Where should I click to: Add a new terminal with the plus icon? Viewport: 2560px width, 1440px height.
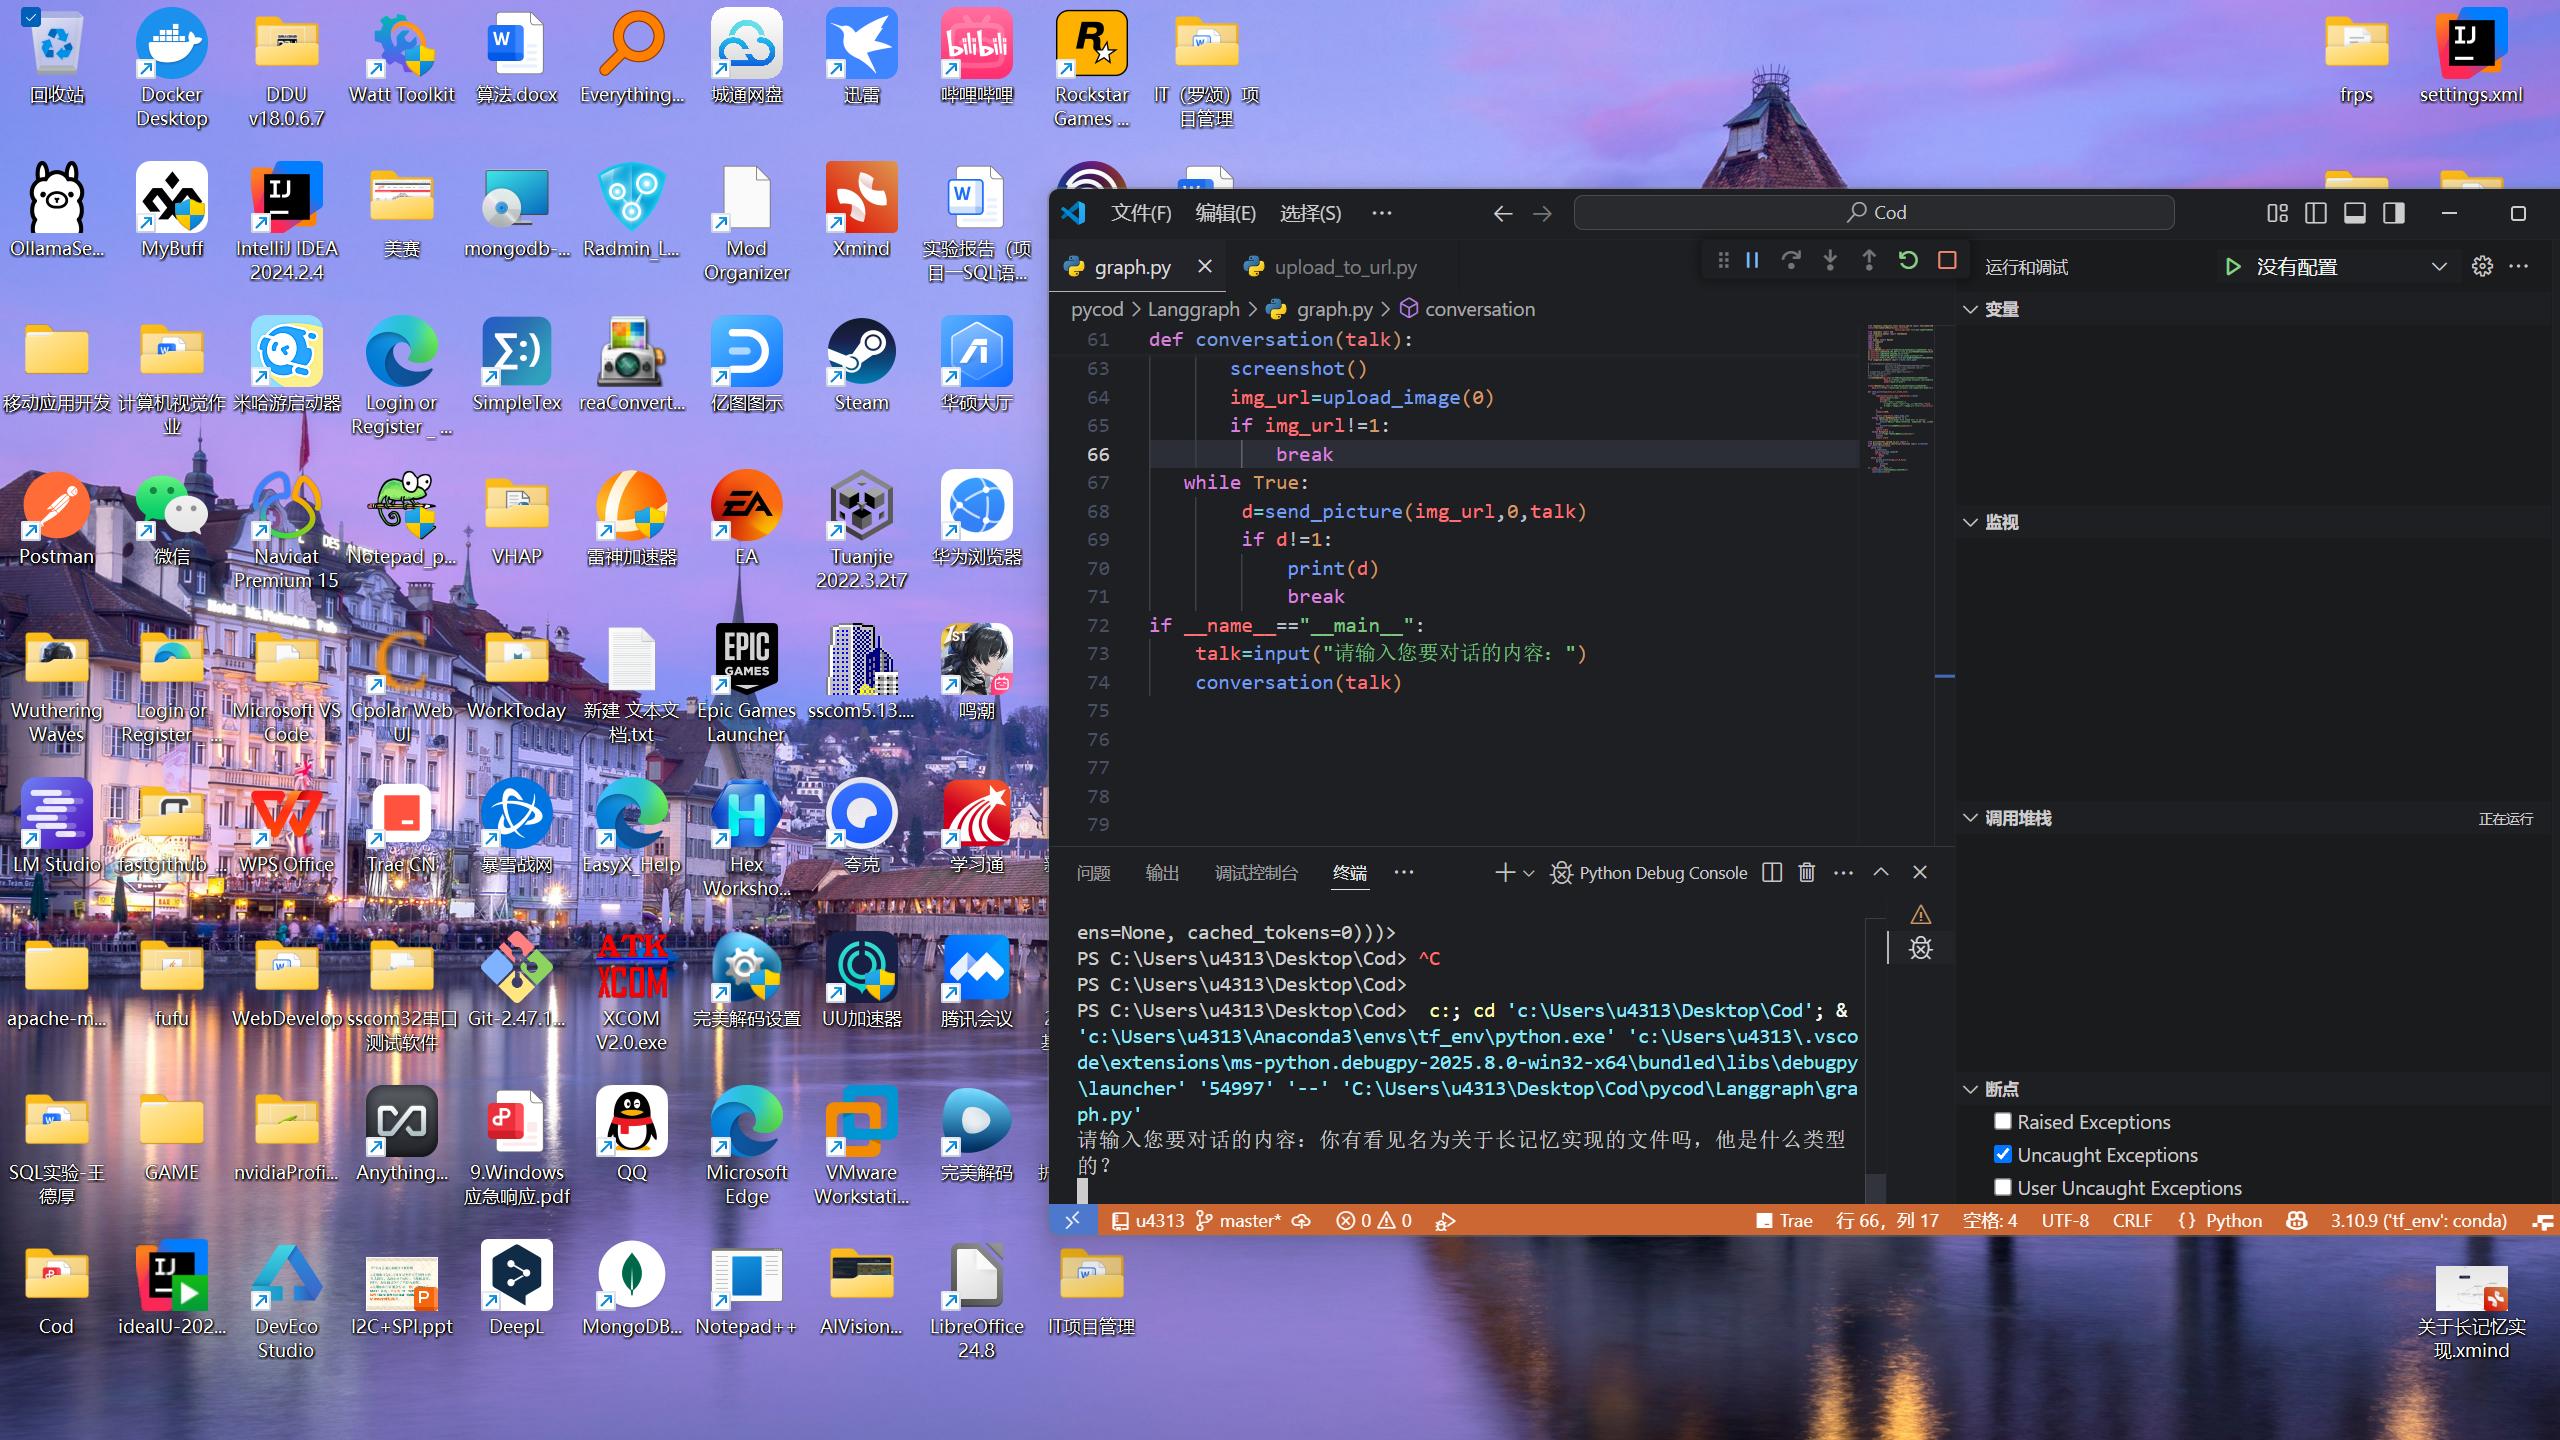point(1504,872)
